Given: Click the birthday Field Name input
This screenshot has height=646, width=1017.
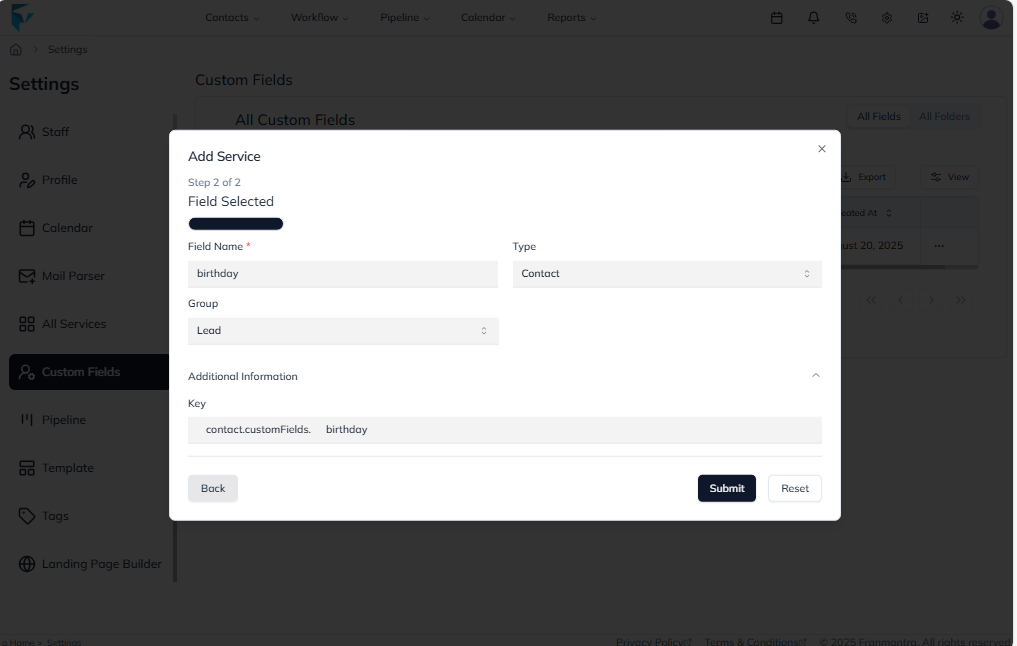Looking at the screenshot, I should point(343,273).
